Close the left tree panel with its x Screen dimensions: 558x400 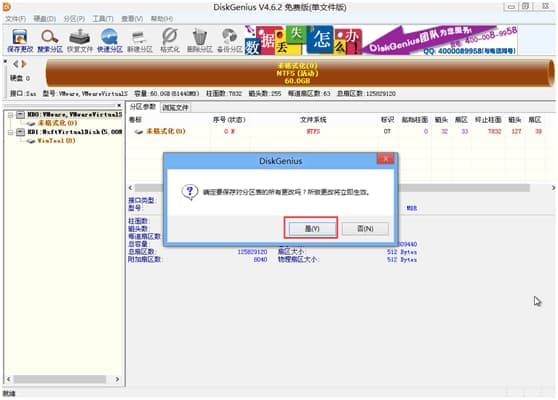point(119,105)
